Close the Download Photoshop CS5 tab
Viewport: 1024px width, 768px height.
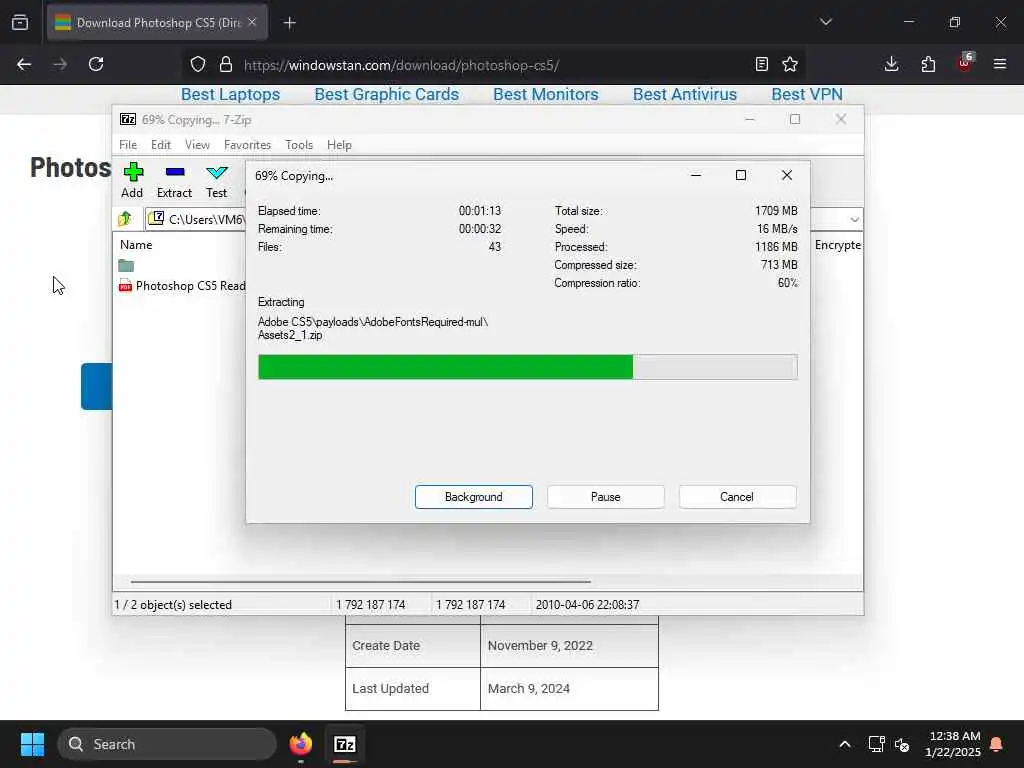pos(252,22)
